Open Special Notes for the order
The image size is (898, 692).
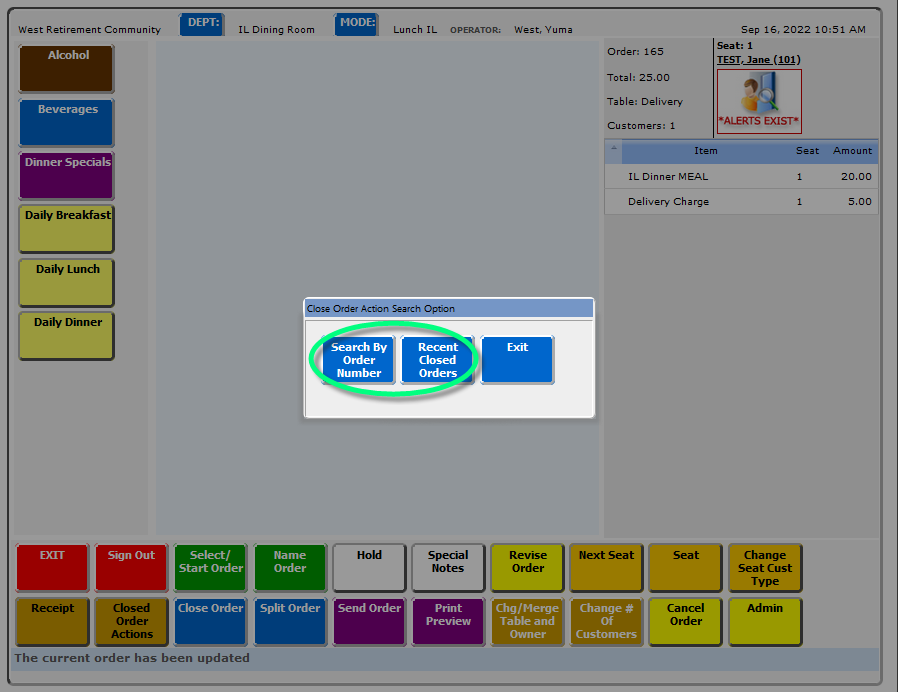click(x=448, y=568)
